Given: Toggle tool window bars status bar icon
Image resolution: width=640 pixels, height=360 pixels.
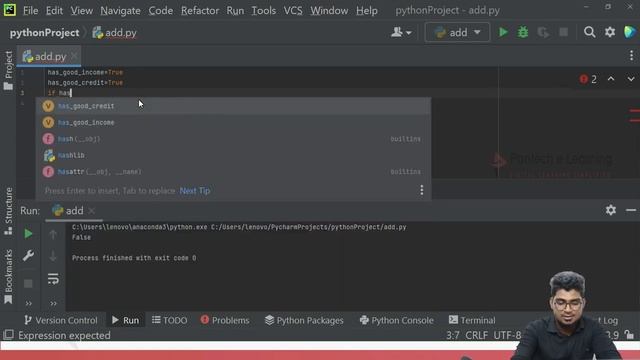Looking at the screenshot, I should pyautogui.click(x=8, y=335).
